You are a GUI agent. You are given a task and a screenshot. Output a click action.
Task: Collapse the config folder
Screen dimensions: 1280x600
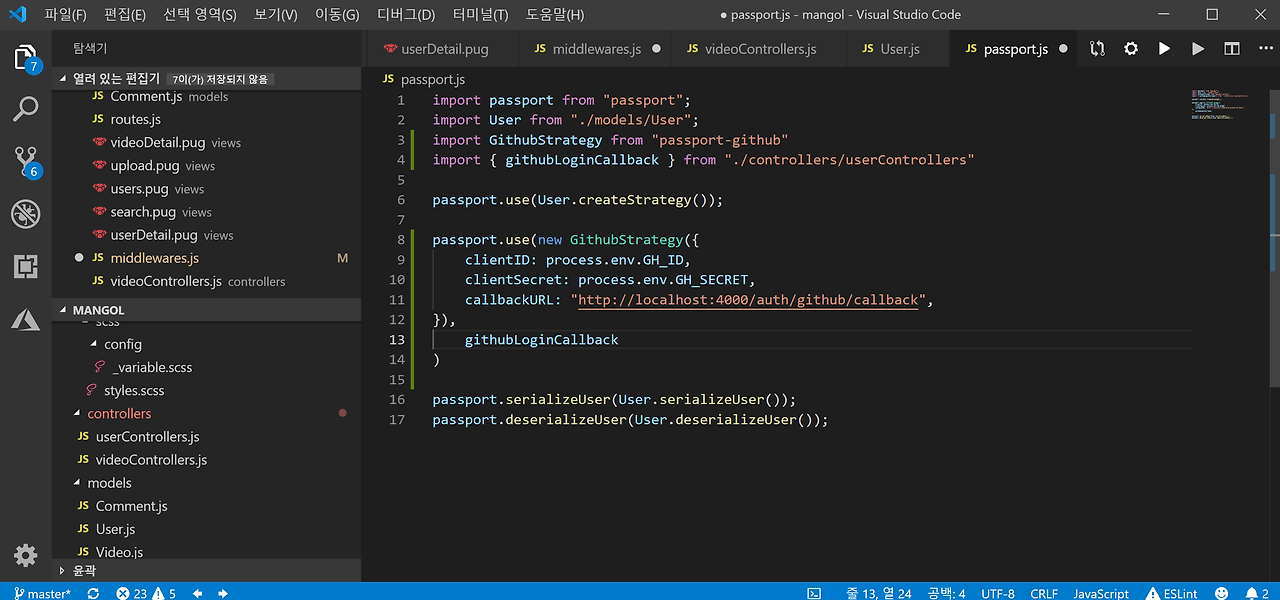tap(94, 344)
